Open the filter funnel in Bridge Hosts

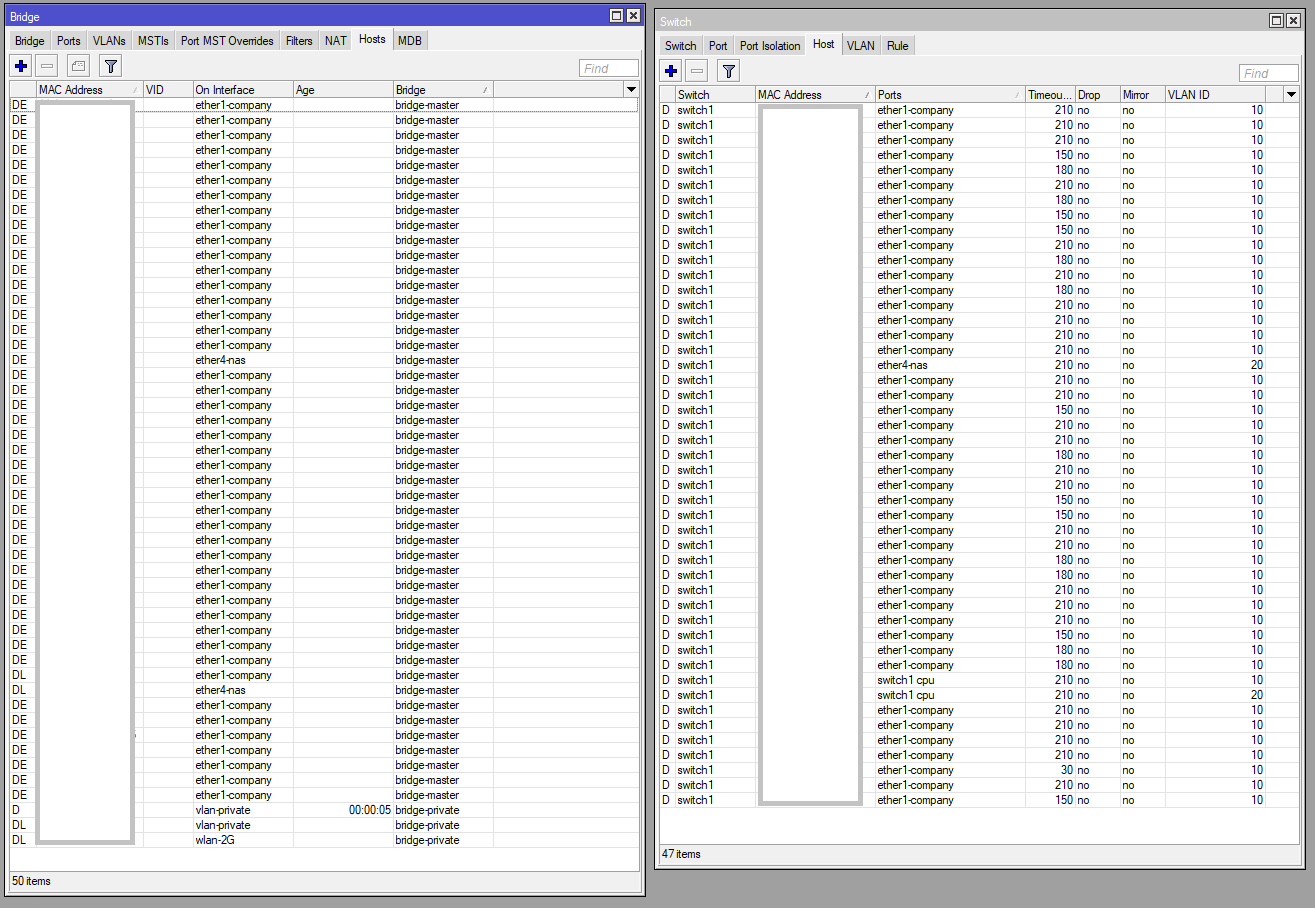pos(110,65)
